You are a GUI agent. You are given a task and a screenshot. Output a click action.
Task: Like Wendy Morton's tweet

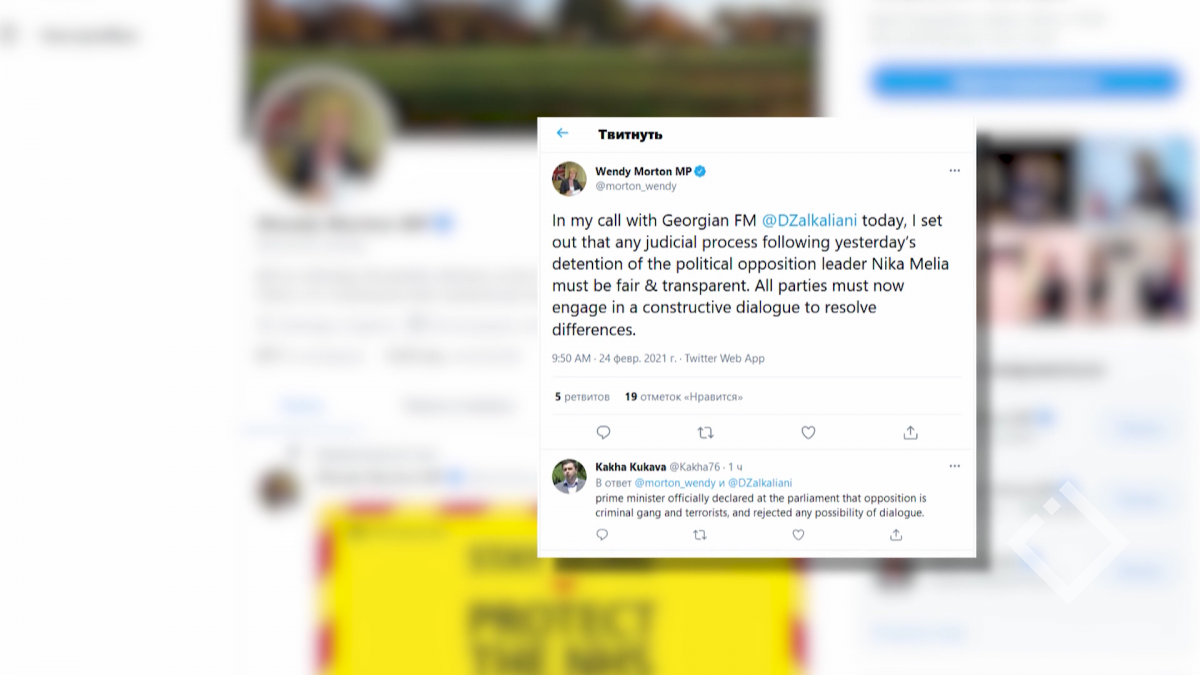[x=808, y=433]
